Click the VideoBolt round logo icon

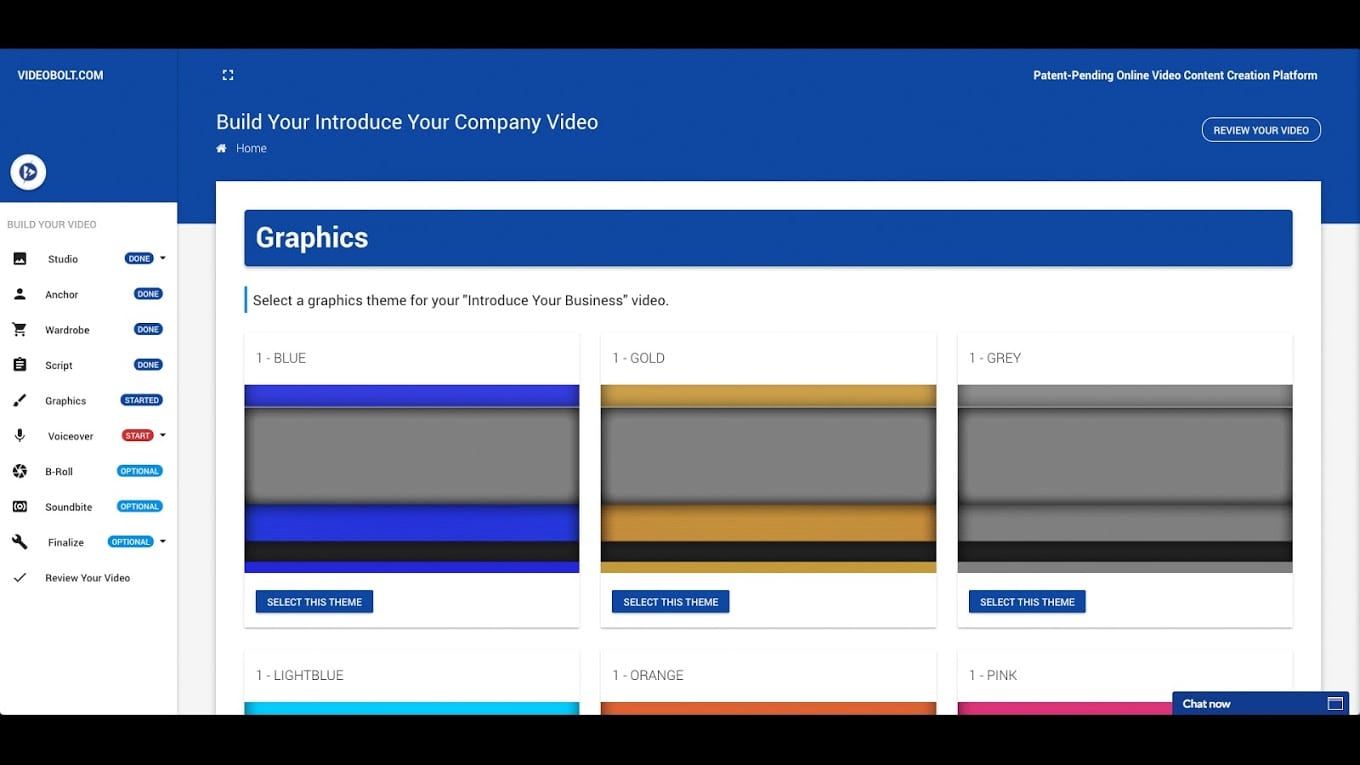[28, 172]
